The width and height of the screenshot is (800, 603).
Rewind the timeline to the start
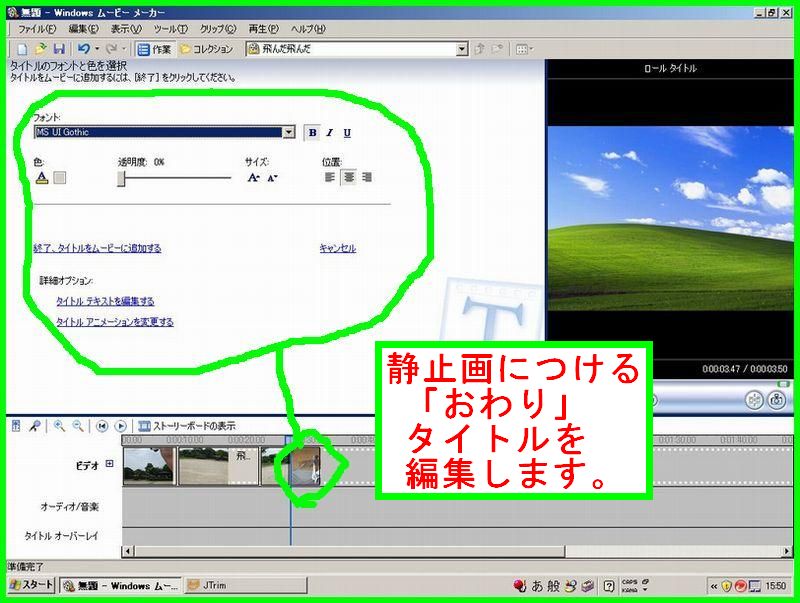(102, 425)
